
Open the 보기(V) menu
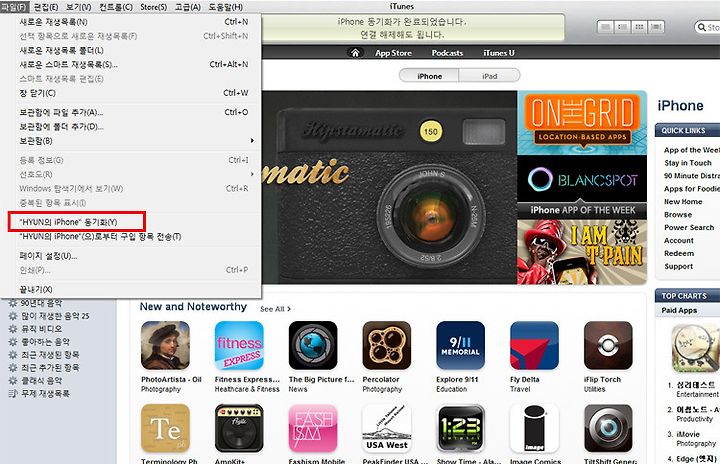click(x=79, y=7)
